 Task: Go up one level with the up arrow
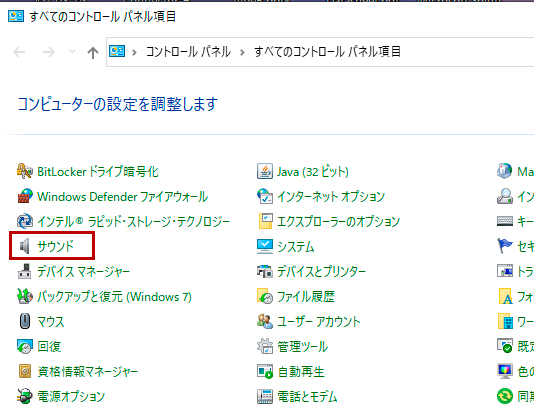click(93, 52)
